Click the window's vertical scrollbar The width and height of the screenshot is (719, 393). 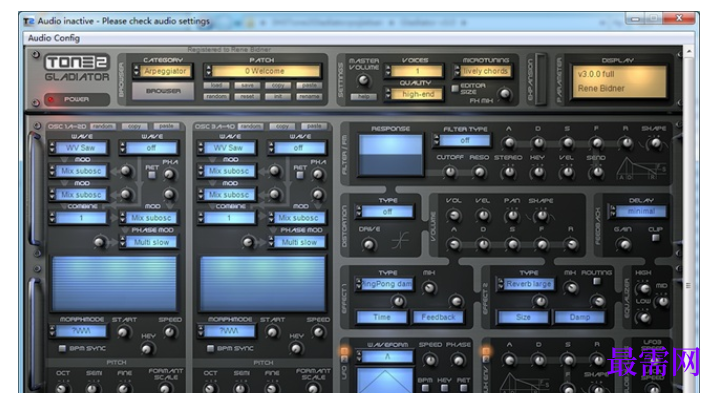click(688, 219)
